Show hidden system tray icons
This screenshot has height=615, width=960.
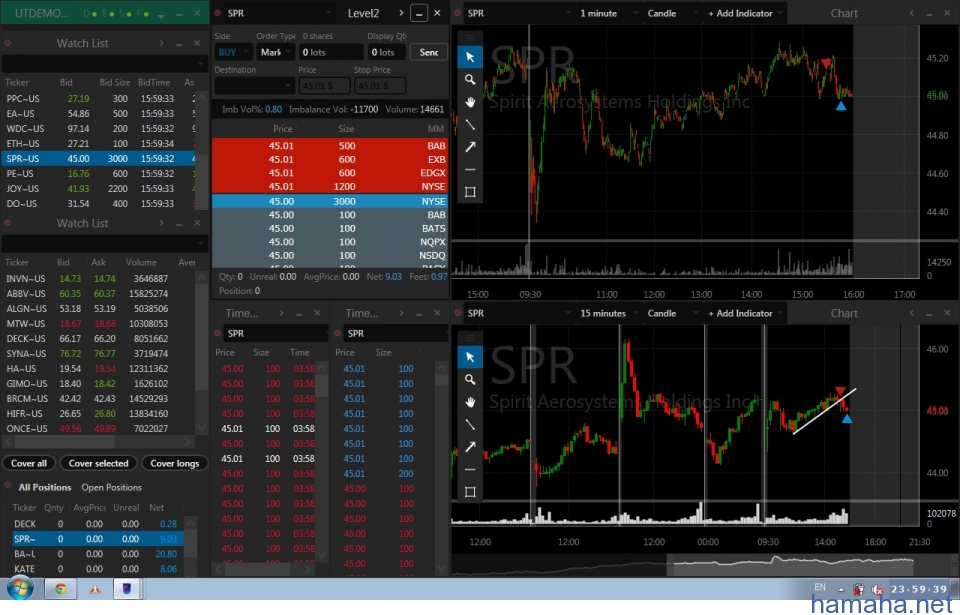click(841, 589)
